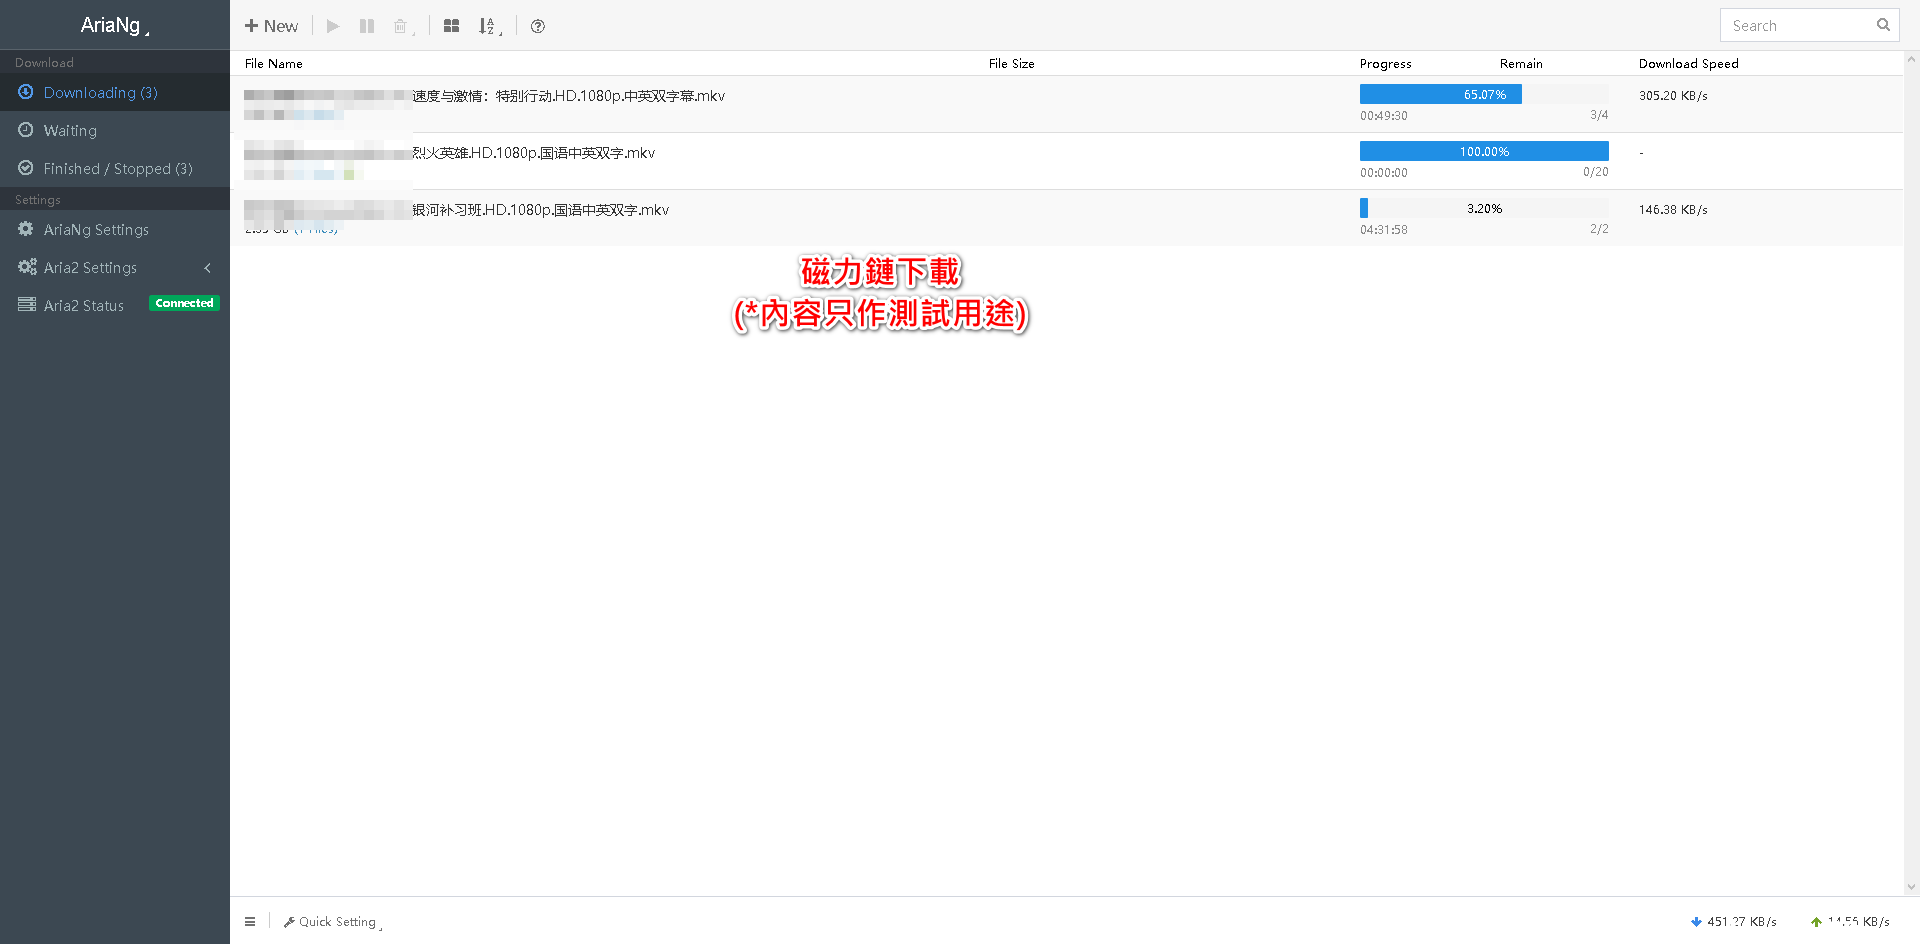Click the Delete trash icon
Image resolution: width=1920 pixels, height=944 pixels.
(401, 26)
